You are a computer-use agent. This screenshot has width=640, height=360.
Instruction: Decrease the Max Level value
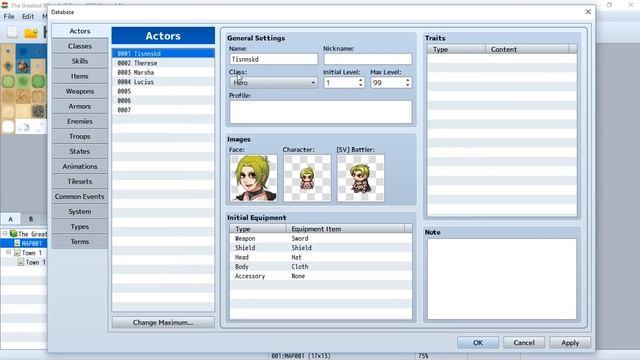point(407,85)
